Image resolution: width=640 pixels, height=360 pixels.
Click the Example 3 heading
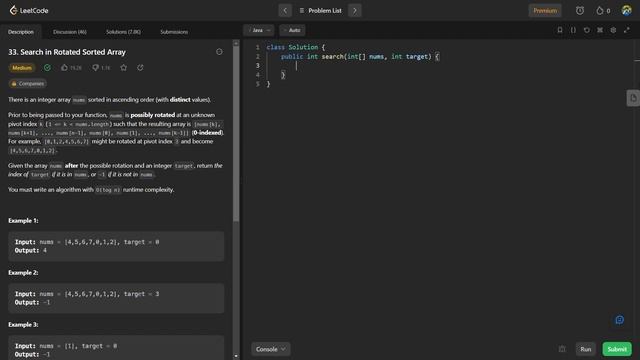[x=23, y=324]
